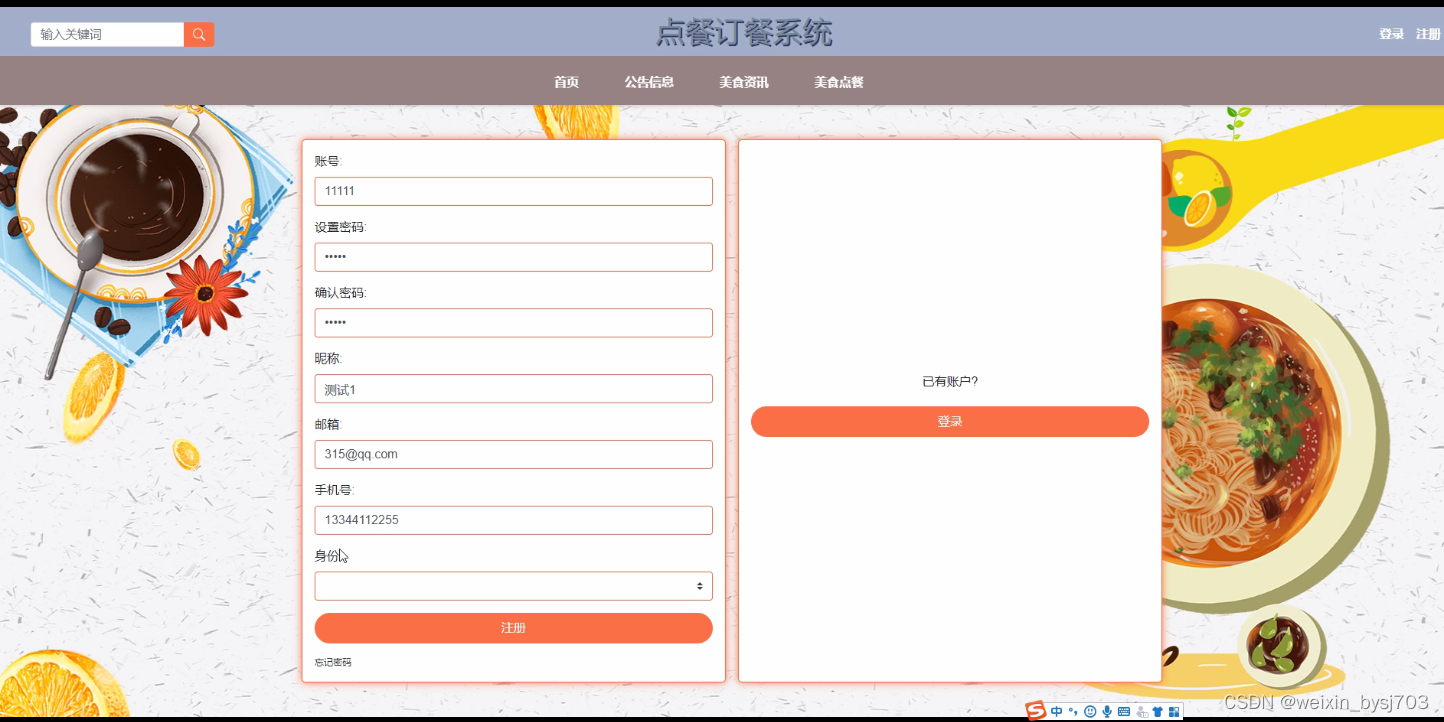Open the Sogou soft keyboard icon
Viewport: 1444px width, 722px height.
click(x=1124, y=711)
